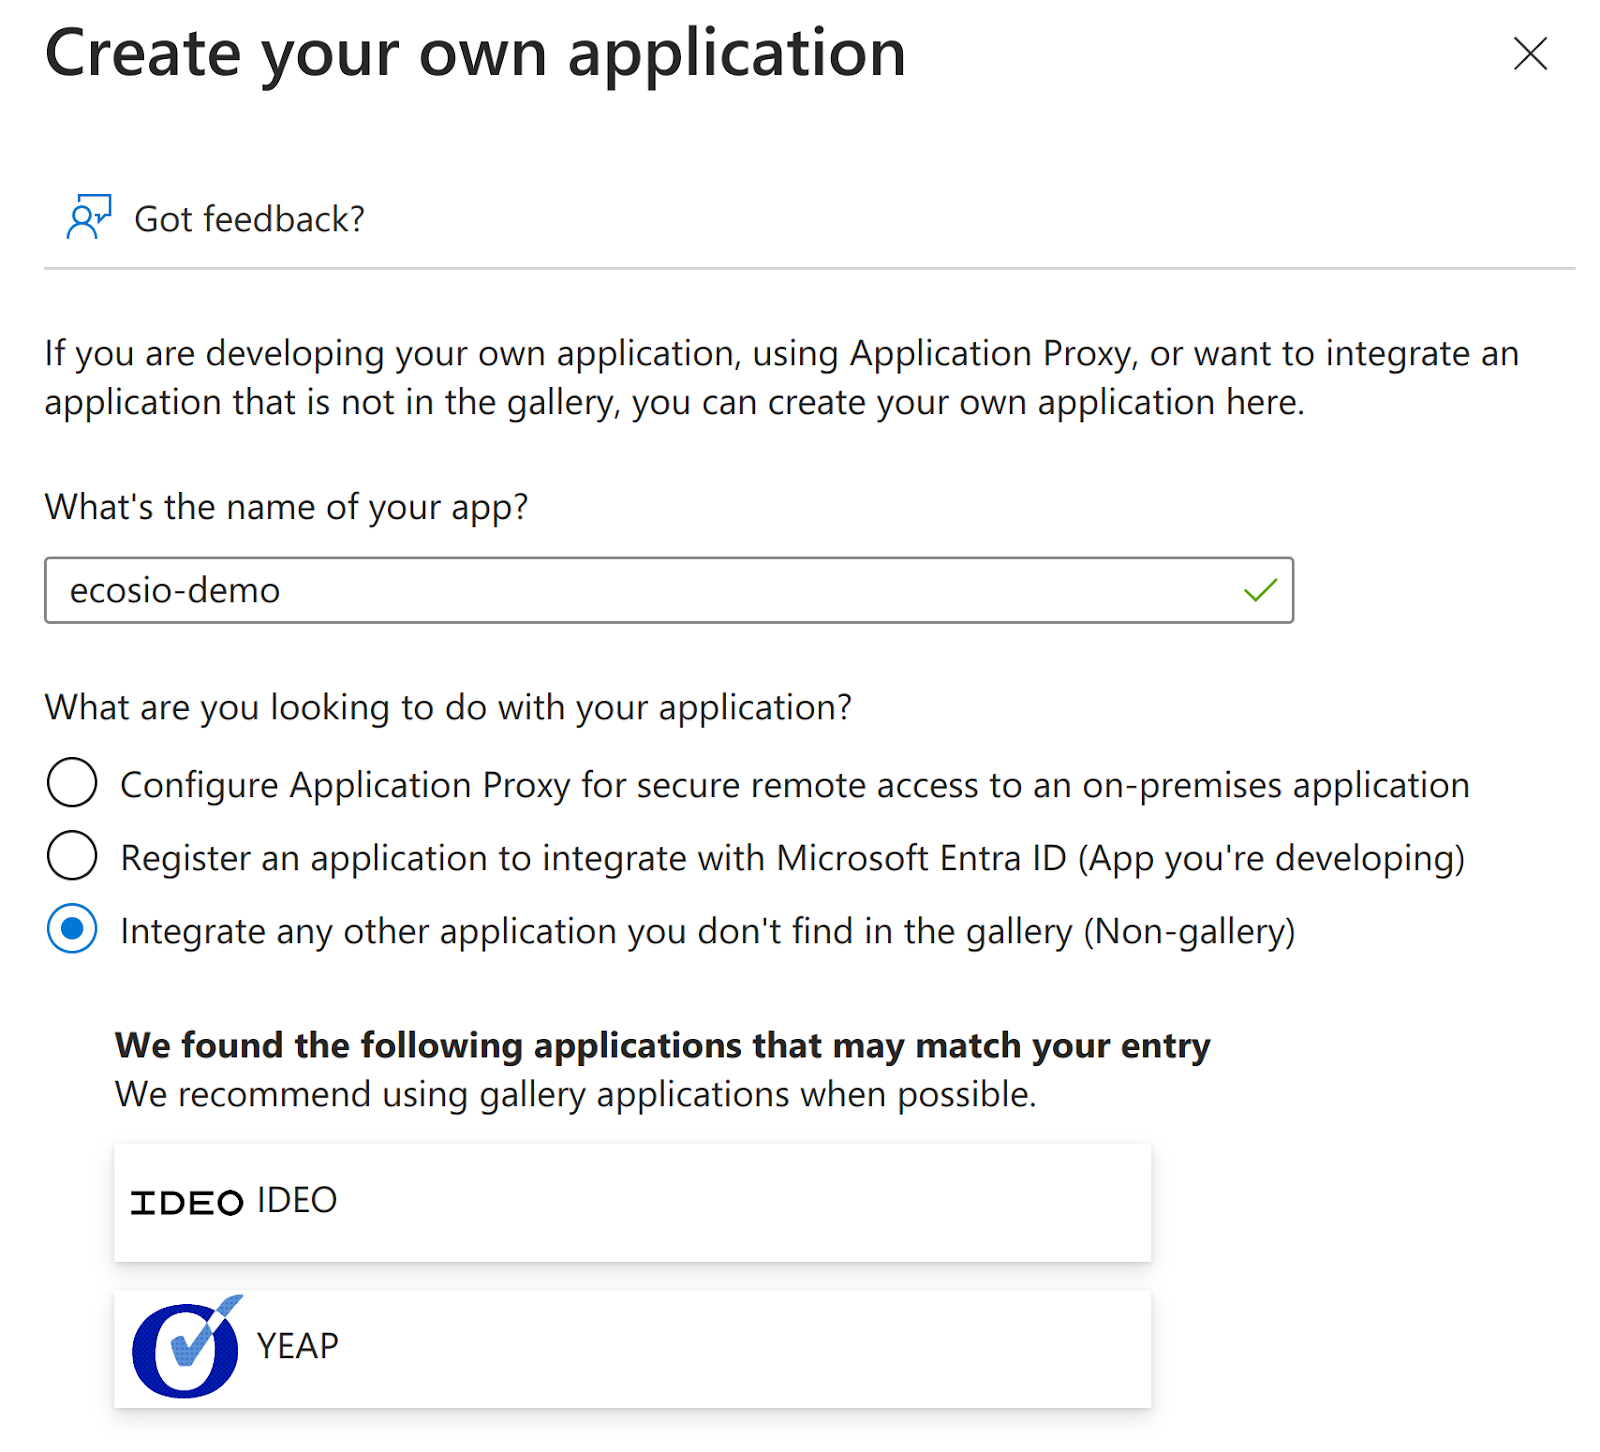Click 'What are you looking to do' question text
Screen dimensions: 1600x1452
point(448,707)
